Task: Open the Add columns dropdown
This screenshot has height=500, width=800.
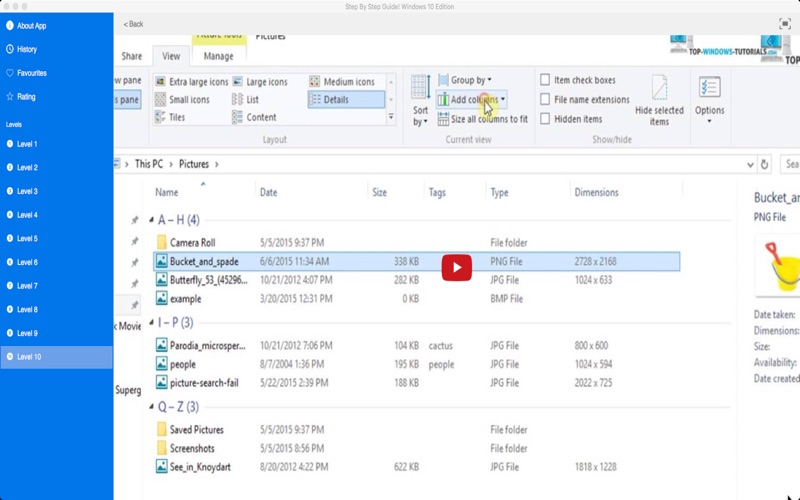Action: pos(471,99)
